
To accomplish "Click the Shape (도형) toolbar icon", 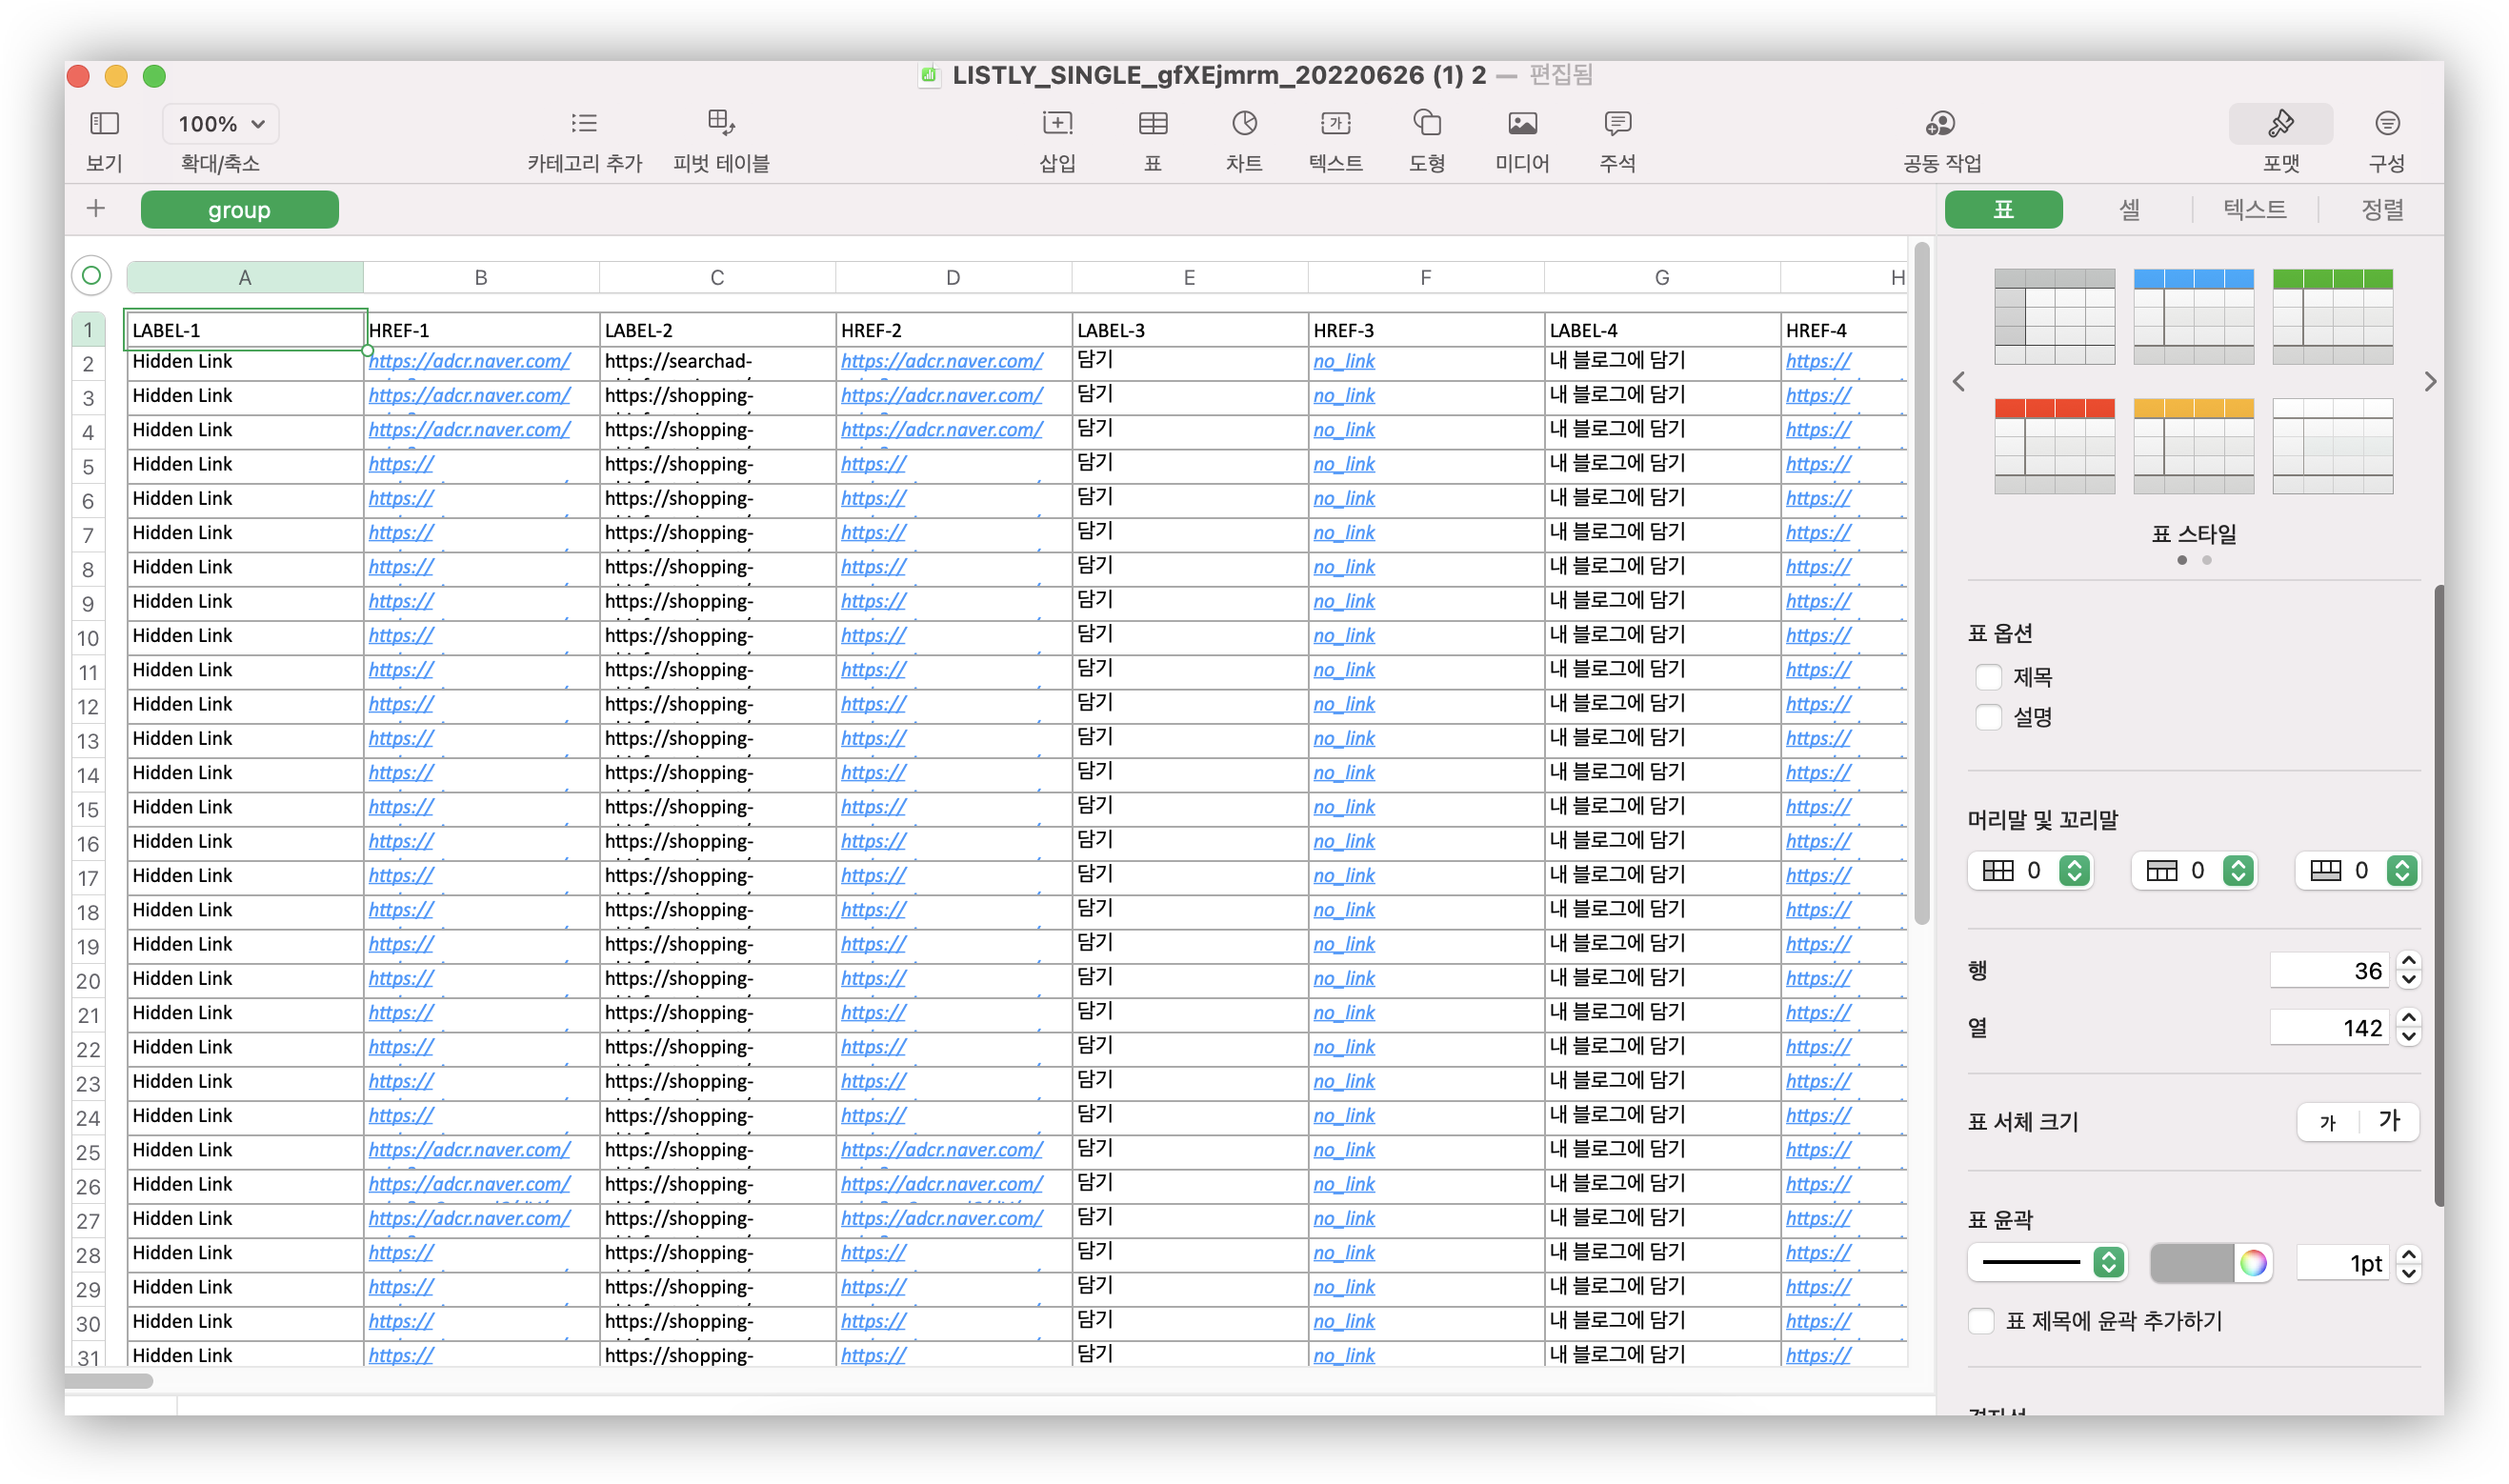I will click(1426, 123).
